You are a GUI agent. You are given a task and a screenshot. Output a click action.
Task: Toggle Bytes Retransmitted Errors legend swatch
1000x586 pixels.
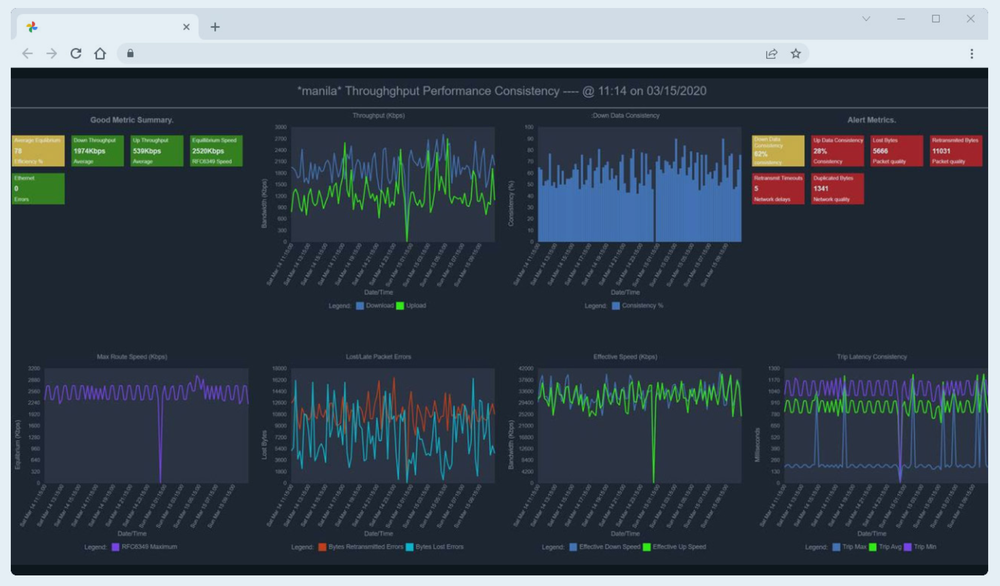(322, 546)
